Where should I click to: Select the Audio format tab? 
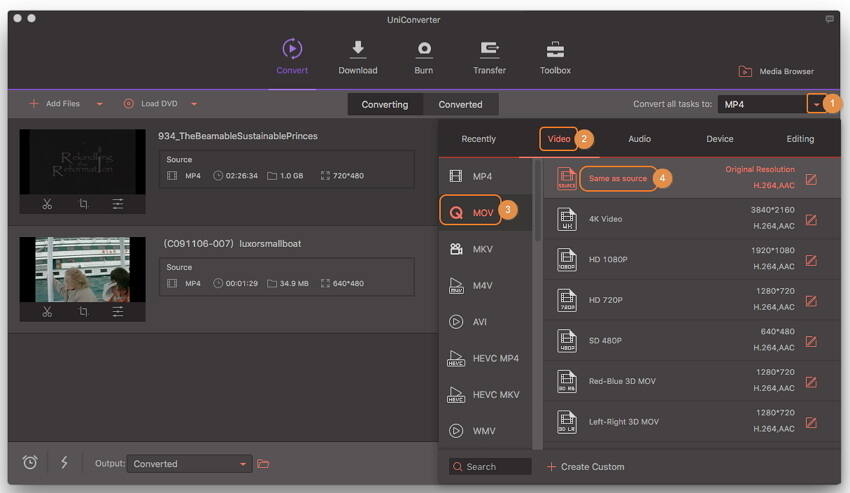point(639,139)
